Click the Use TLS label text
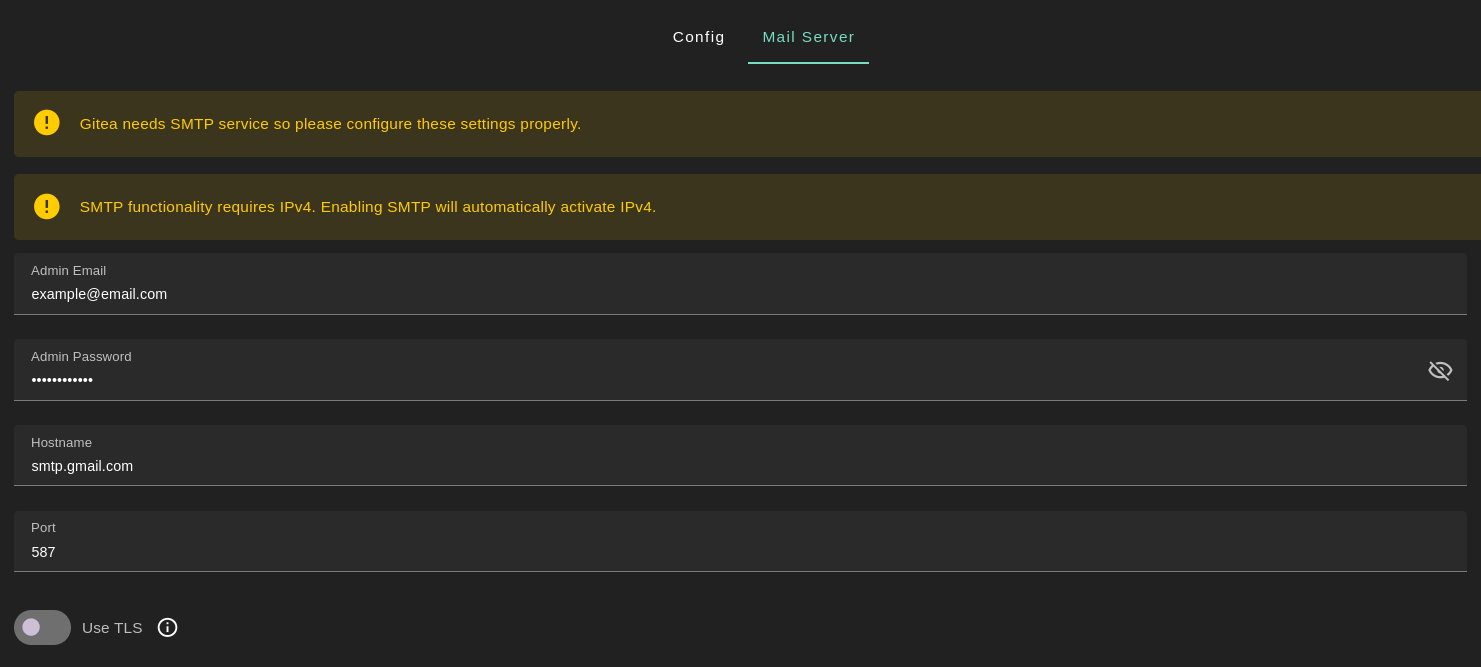This screenshot has height=667, width=1481. (x=112, y=628)
